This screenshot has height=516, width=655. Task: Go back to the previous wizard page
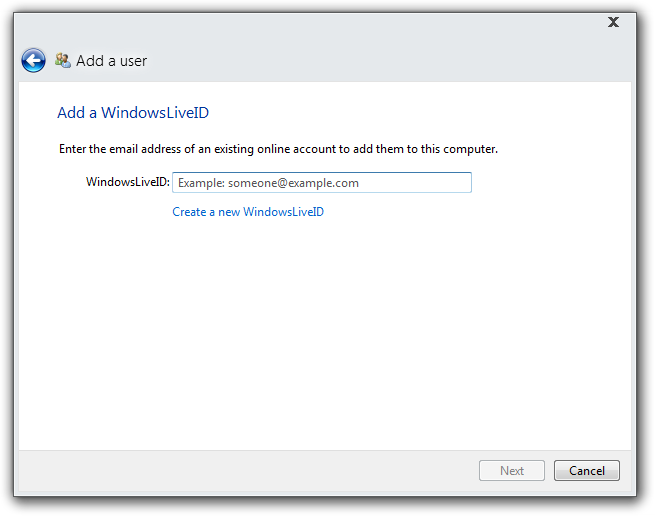33,61
